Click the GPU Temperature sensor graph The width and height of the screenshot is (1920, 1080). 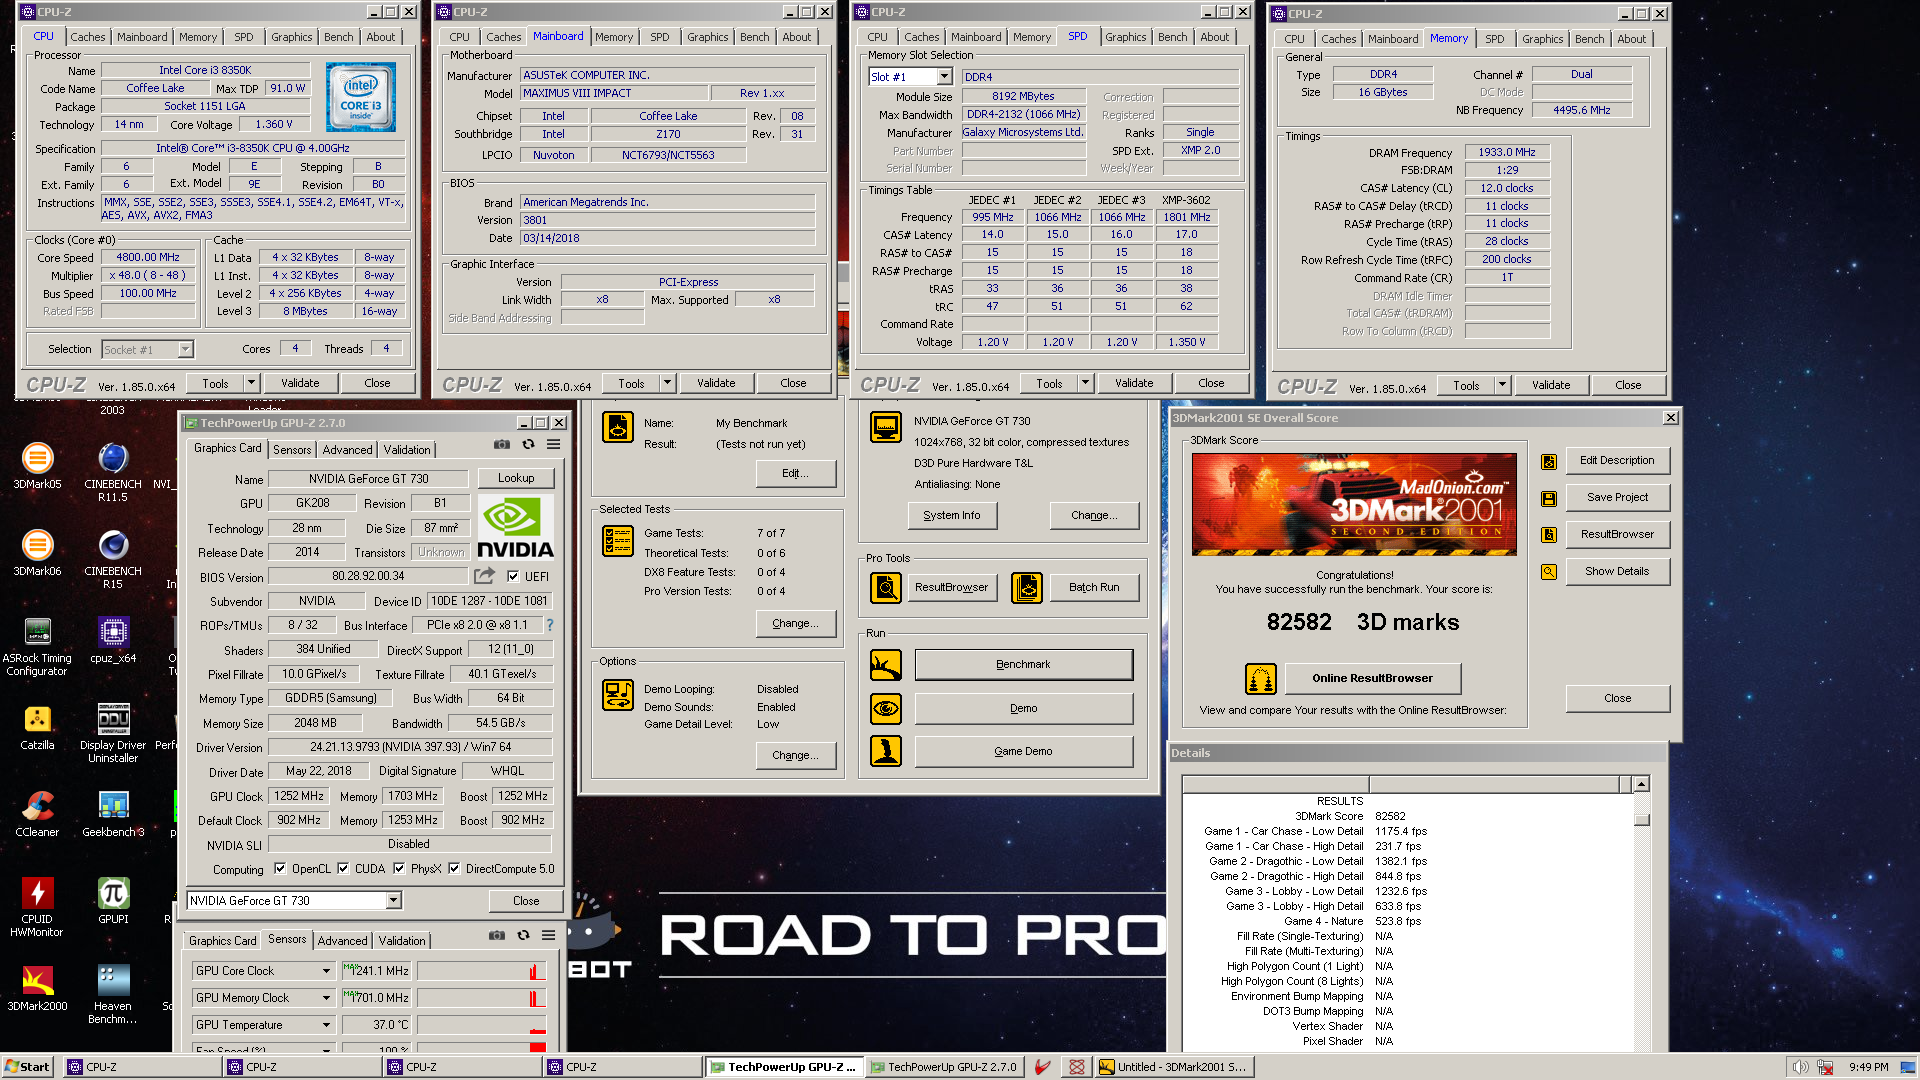click(482, 1025)
